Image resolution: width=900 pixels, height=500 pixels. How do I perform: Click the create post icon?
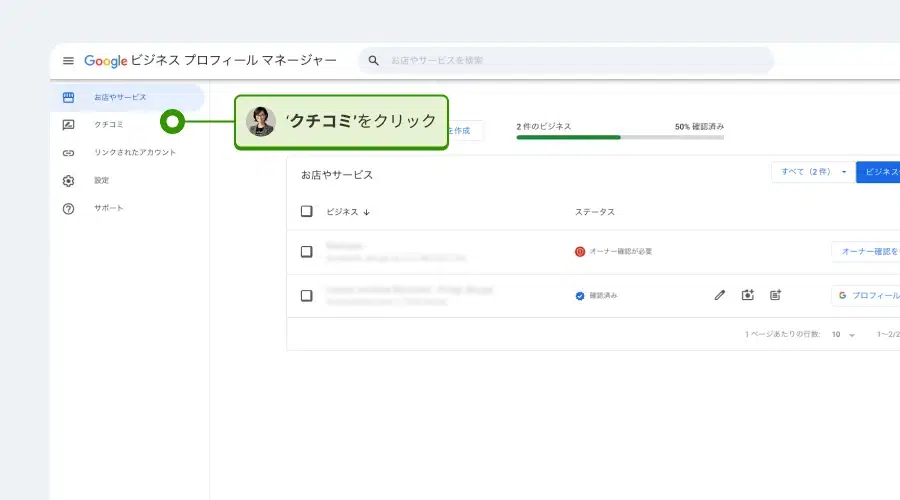click(775, 295)
